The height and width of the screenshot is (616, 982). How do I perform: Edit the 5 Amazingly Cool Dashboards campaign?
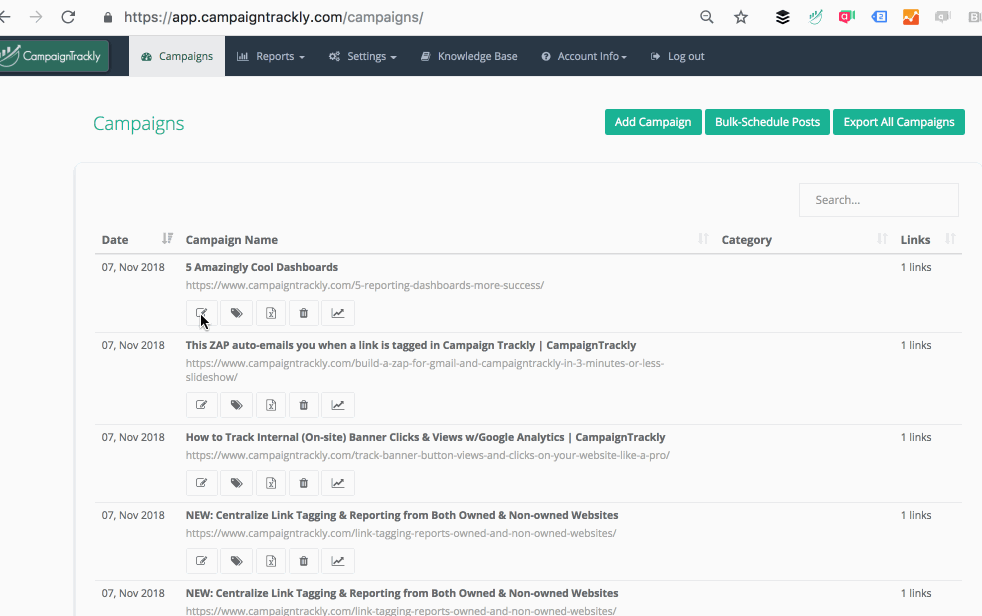202,313
